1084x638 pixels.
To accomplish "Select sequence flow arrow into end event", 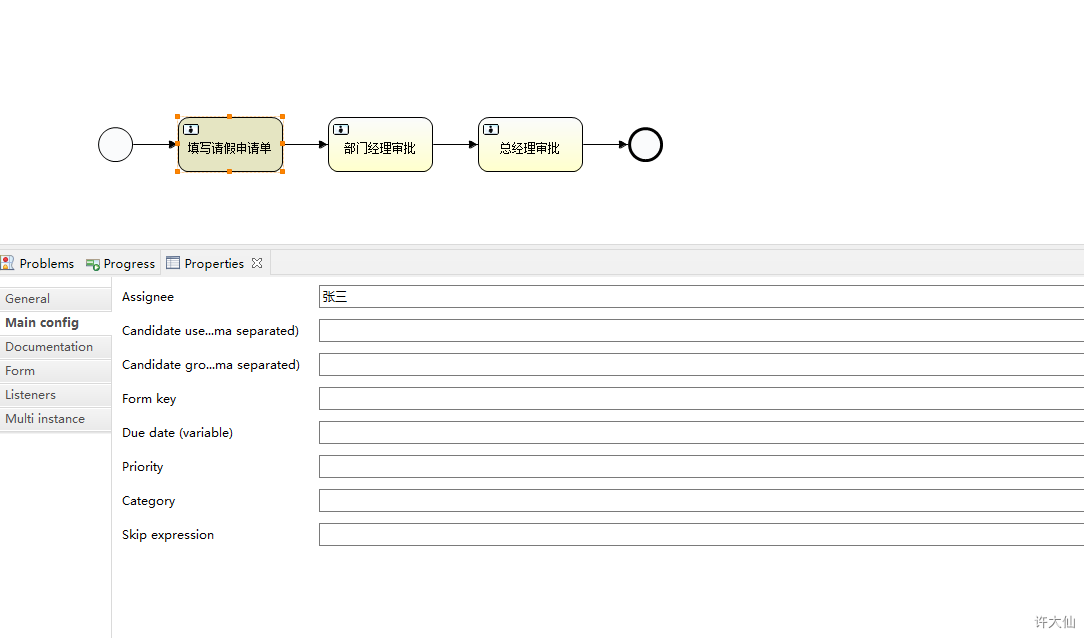I will click(606, 144).
